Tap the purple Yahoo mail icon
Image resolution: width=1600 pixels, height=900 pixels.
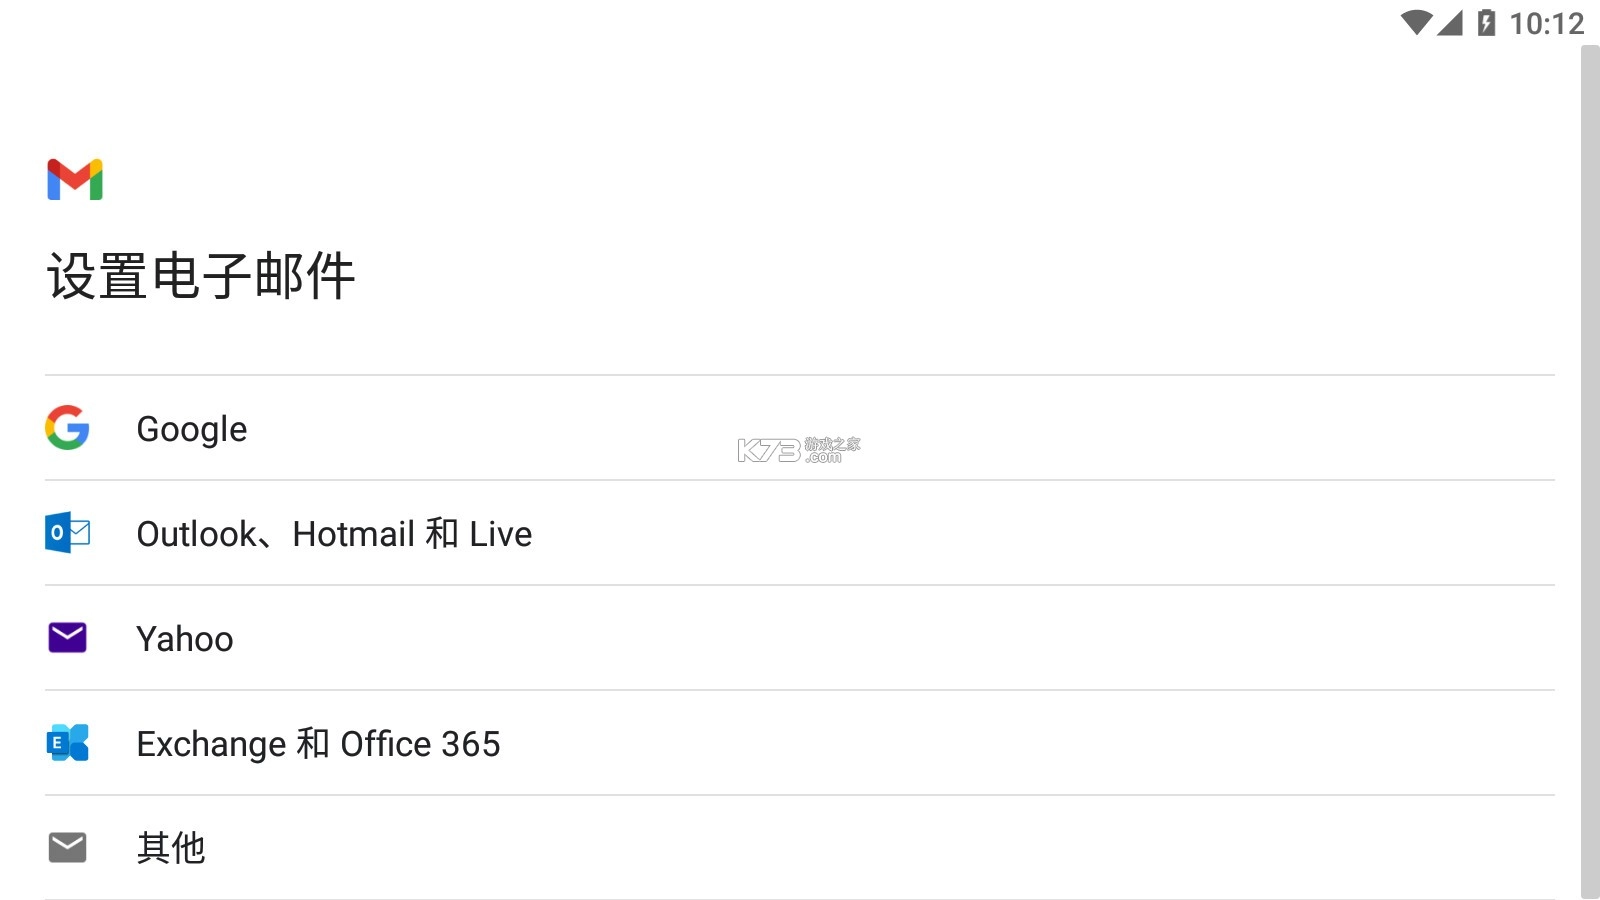click(66, 637)
